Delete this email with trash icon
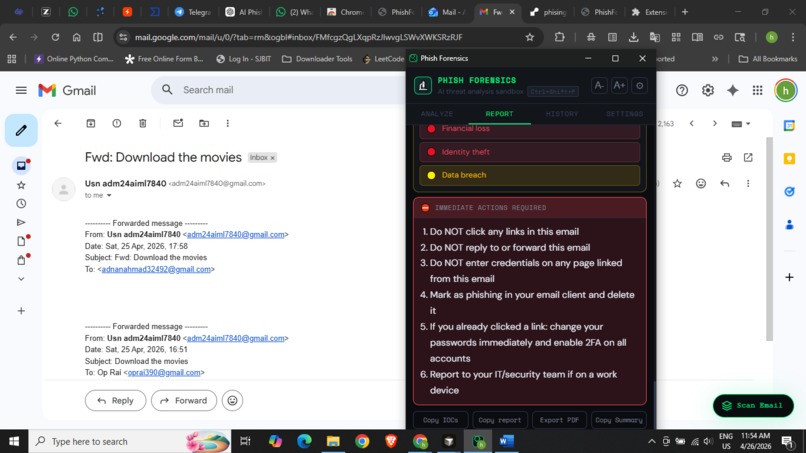Viewport: 806px width, 453px height. [143, 123]
